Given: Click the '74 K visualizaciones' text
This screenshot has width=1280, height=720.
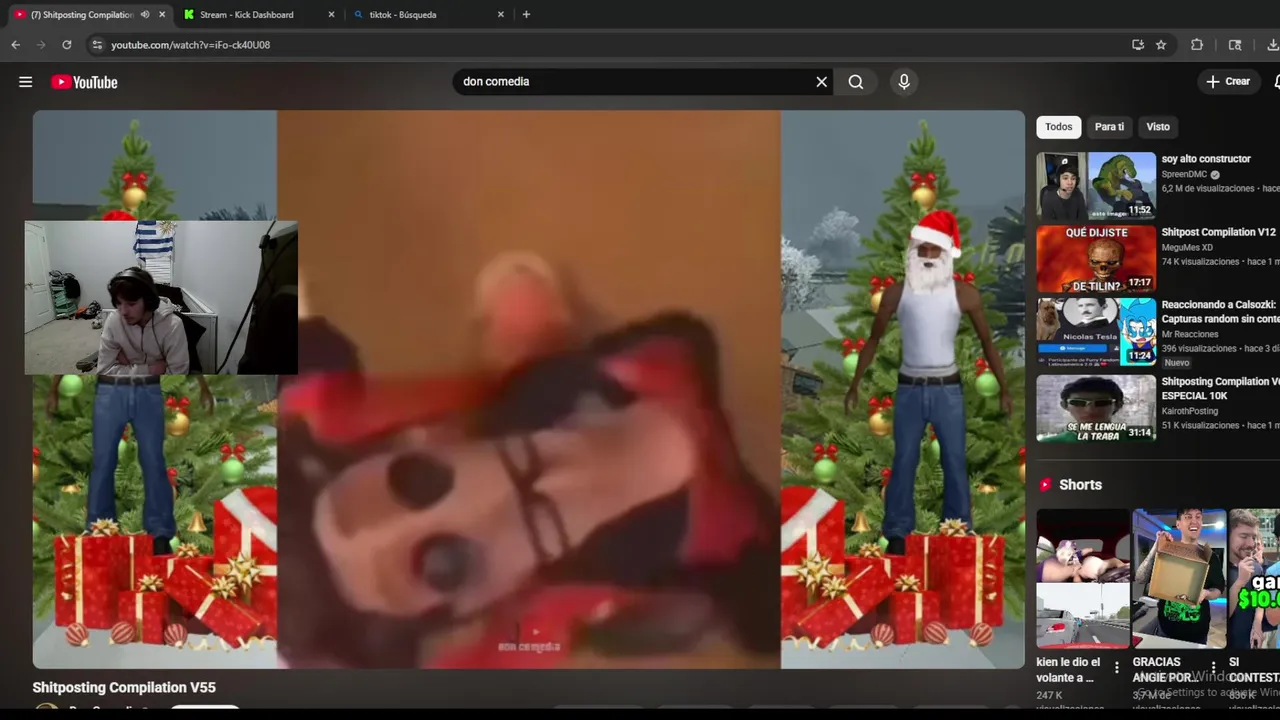Looking at the screenshot, I should 1201,262.
